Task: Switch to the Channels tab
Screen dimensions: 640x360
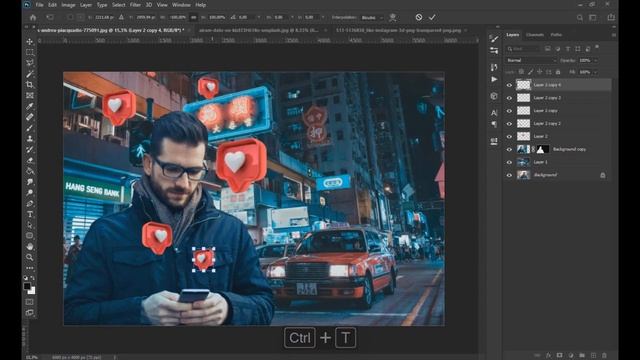Action: tap(535, 35)
